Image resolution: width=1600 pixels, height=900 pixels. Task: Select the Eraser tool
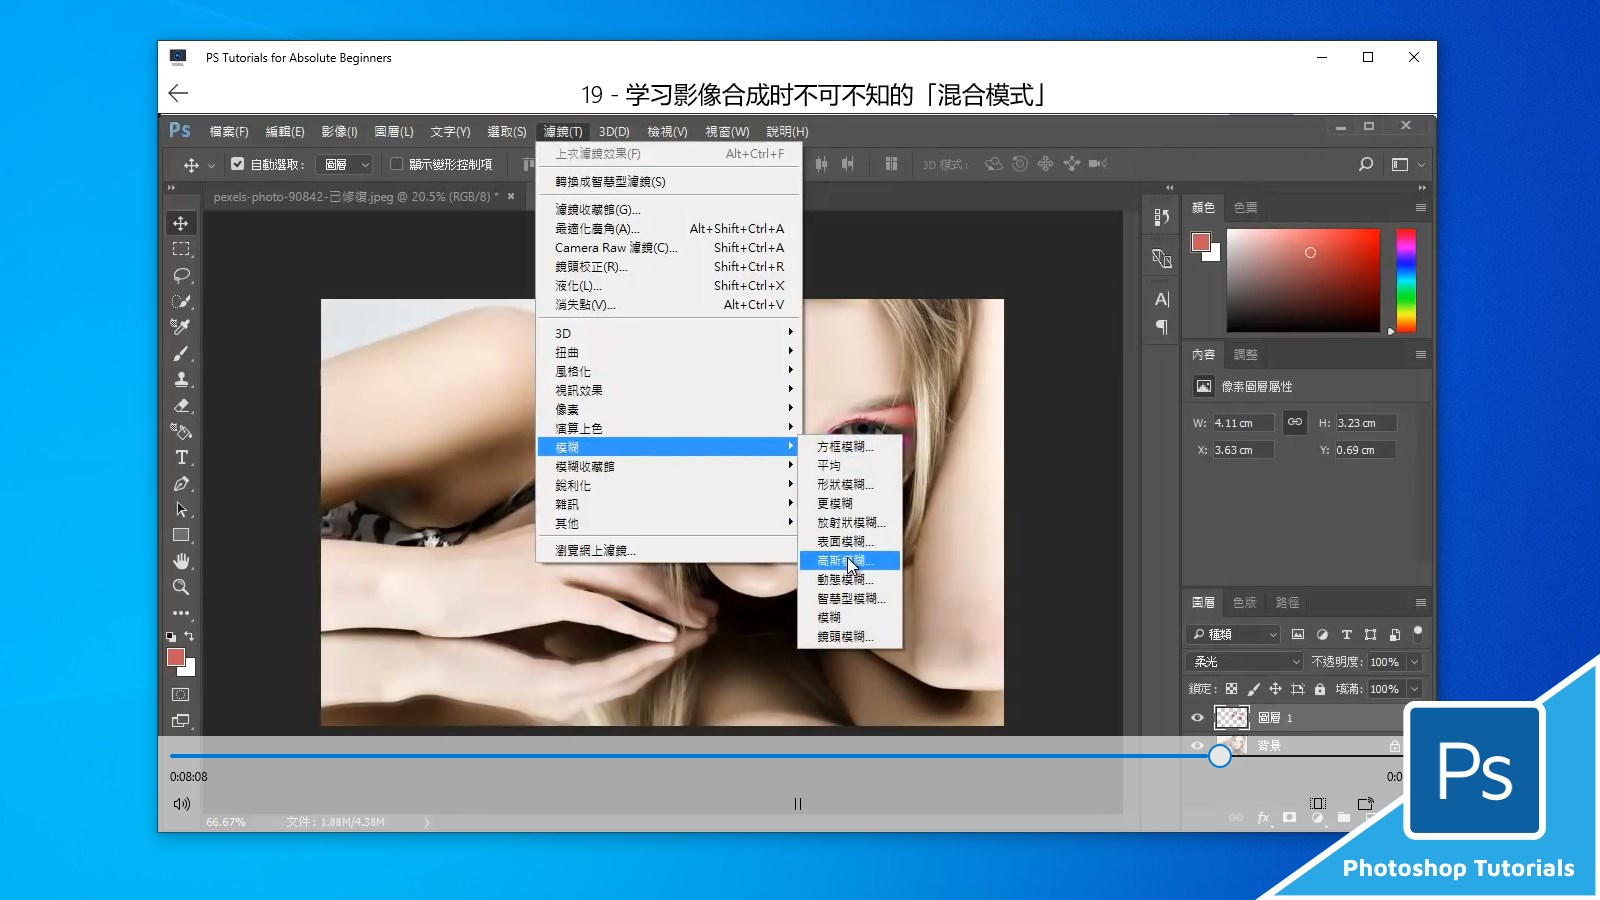click(181, 405)
